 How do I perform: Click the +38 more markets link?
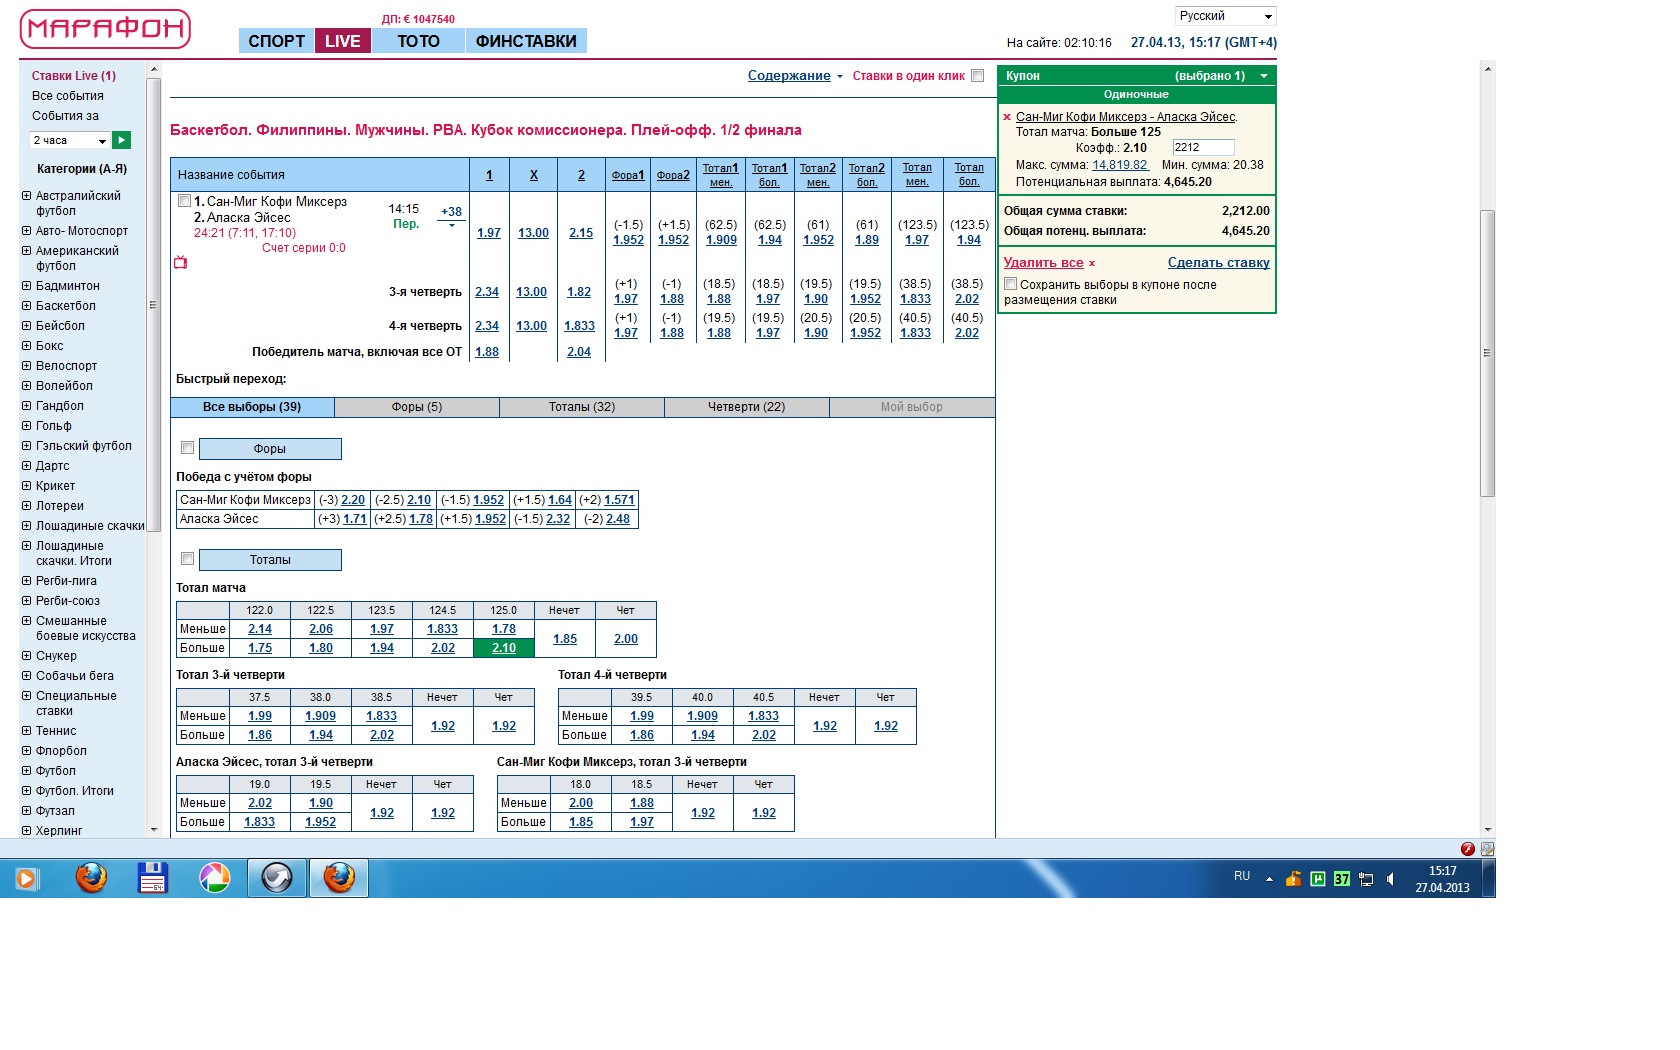(452, 212)
